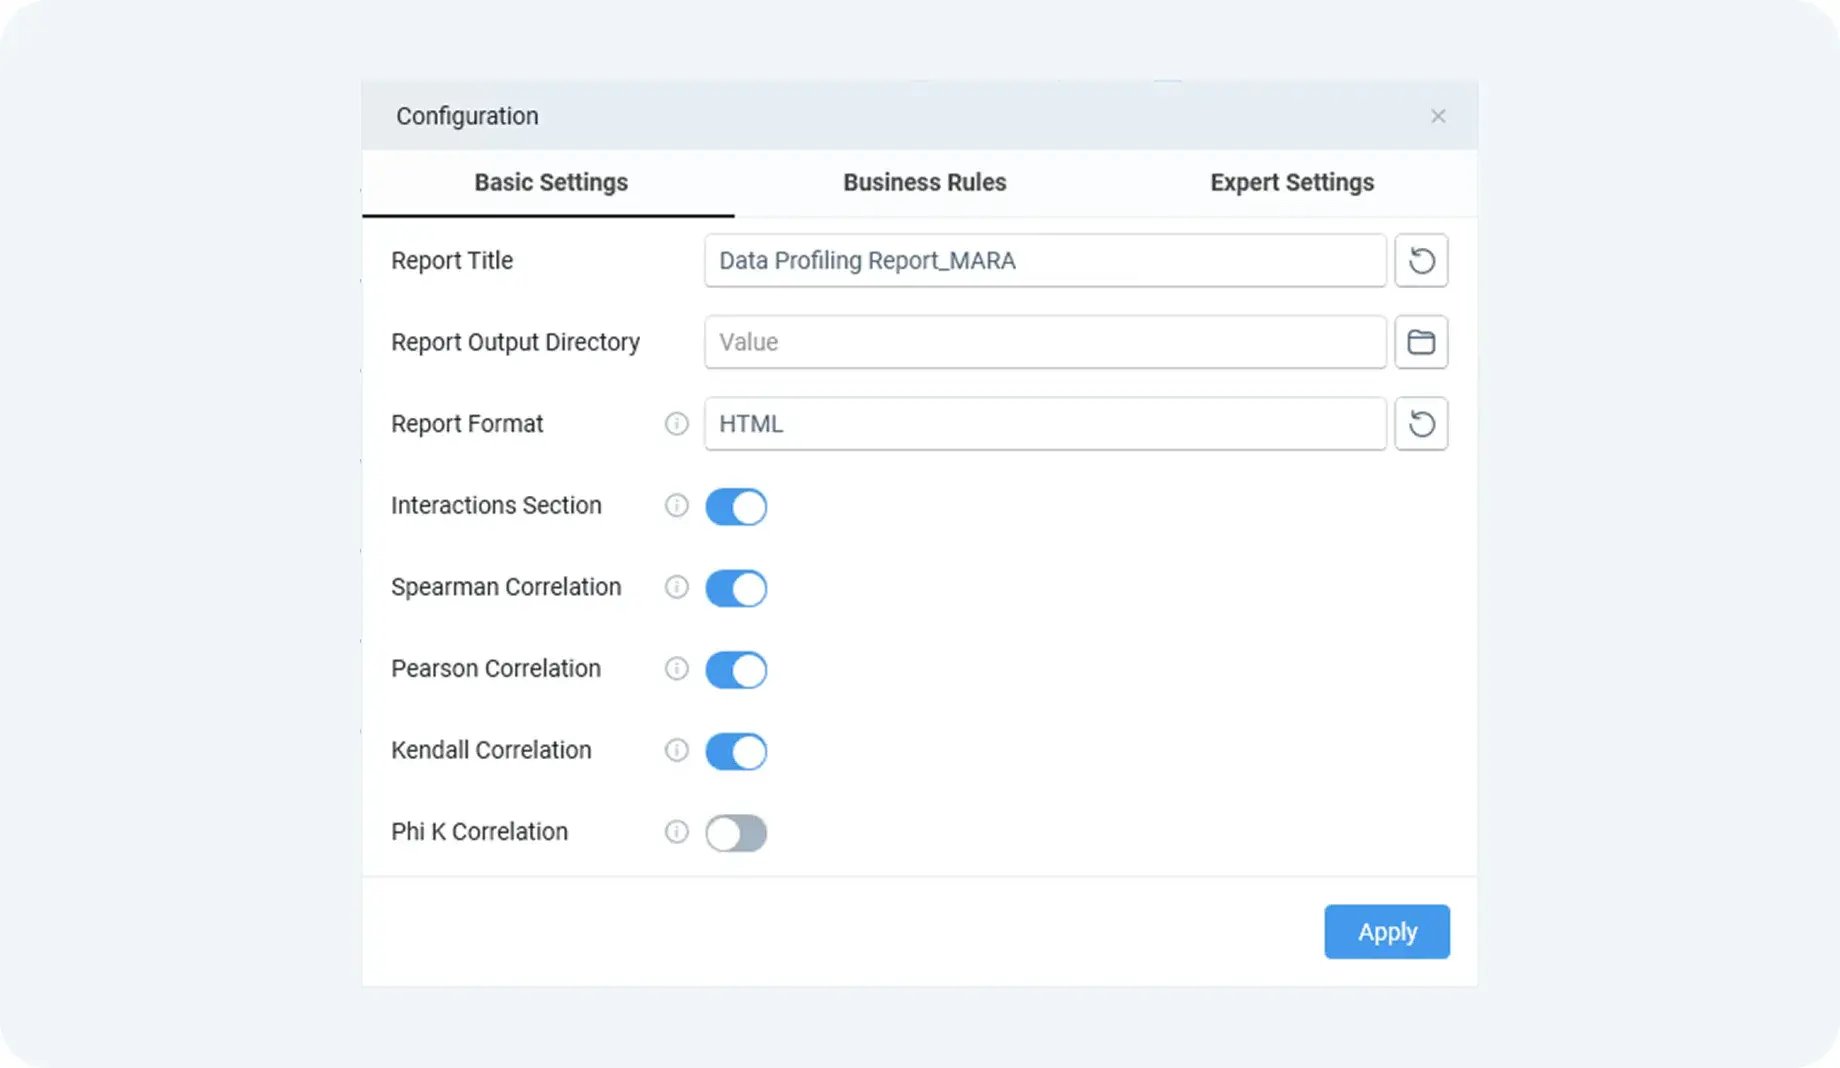Disable the Interactions Section toggle

click(x=736, y=507)
